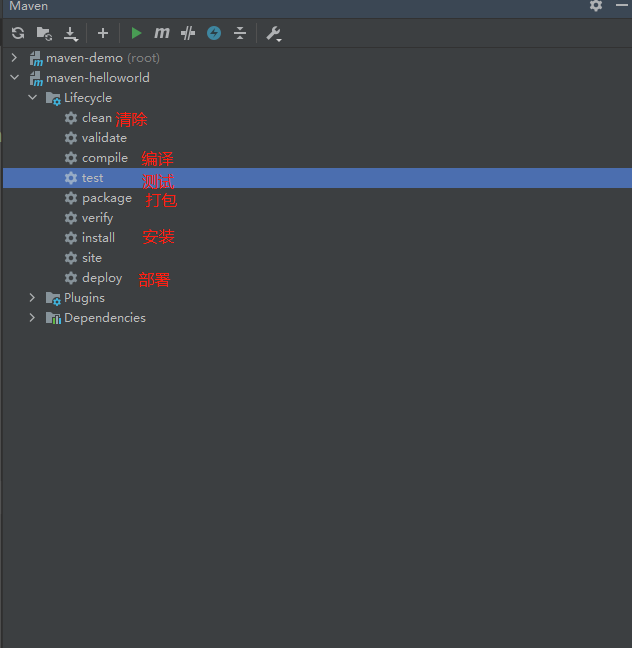The image size is (632, 648).
Task: Hide the Maven tool window
Action: pyautogui.click(x=622, y=5)
